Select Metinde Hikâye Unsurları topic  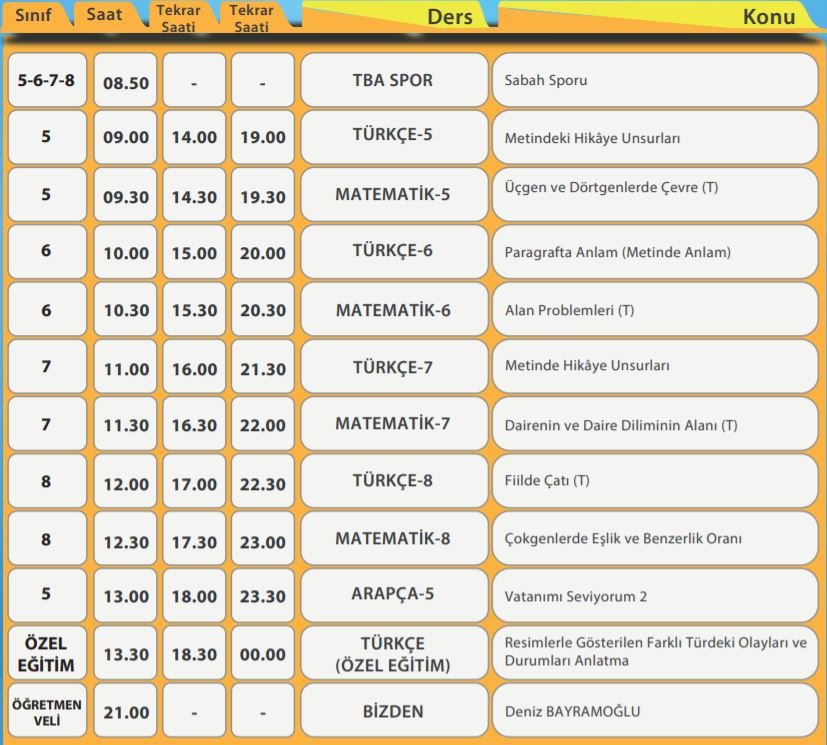tap(655, 366)
